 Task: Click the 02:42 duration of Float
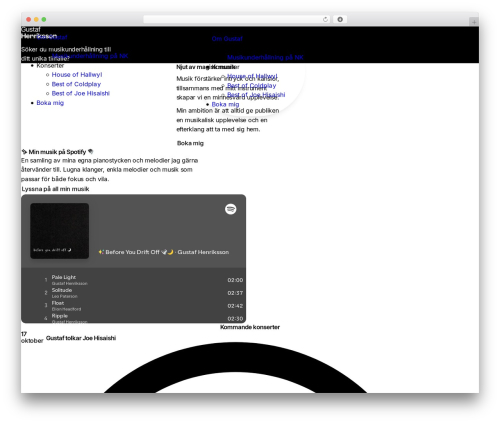tap(235, 306)
